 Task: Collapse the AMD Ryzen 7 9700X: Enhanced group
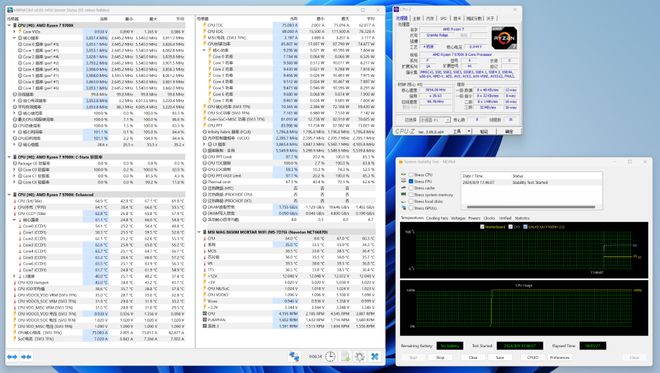pos(9,194)
